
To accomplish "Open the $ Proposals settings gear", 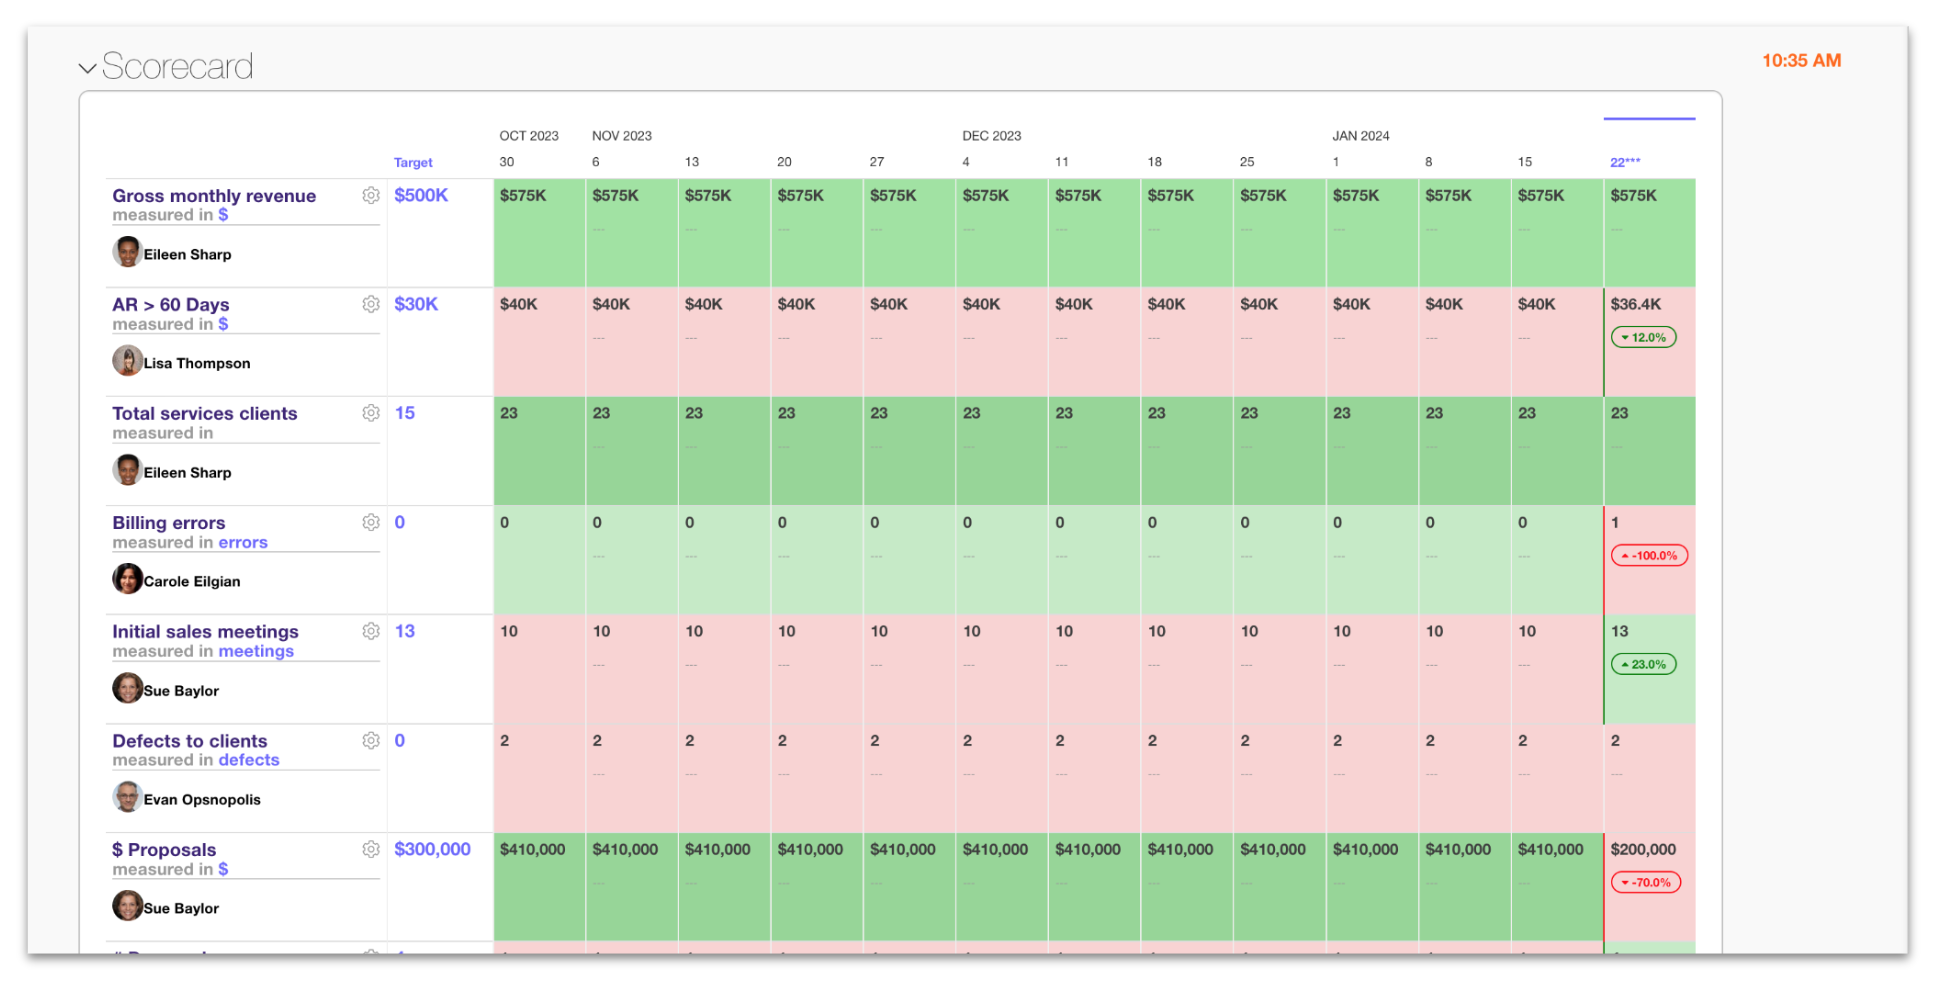I will pyautogui.click(x=371, y=849).
